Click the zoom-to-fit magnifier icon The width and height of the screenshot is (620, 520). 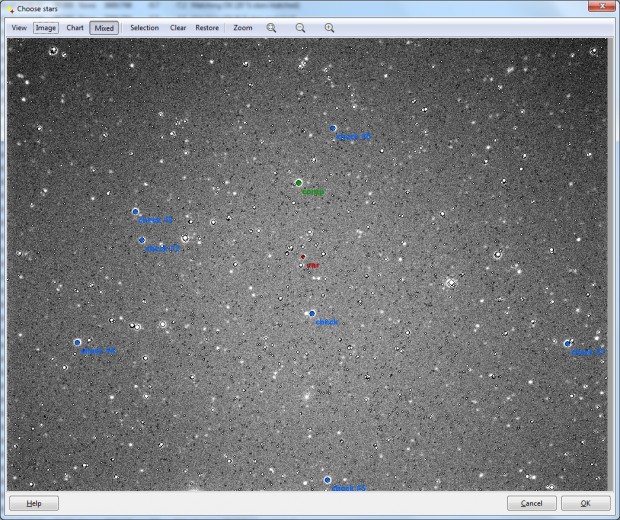(x=271, y=28)
